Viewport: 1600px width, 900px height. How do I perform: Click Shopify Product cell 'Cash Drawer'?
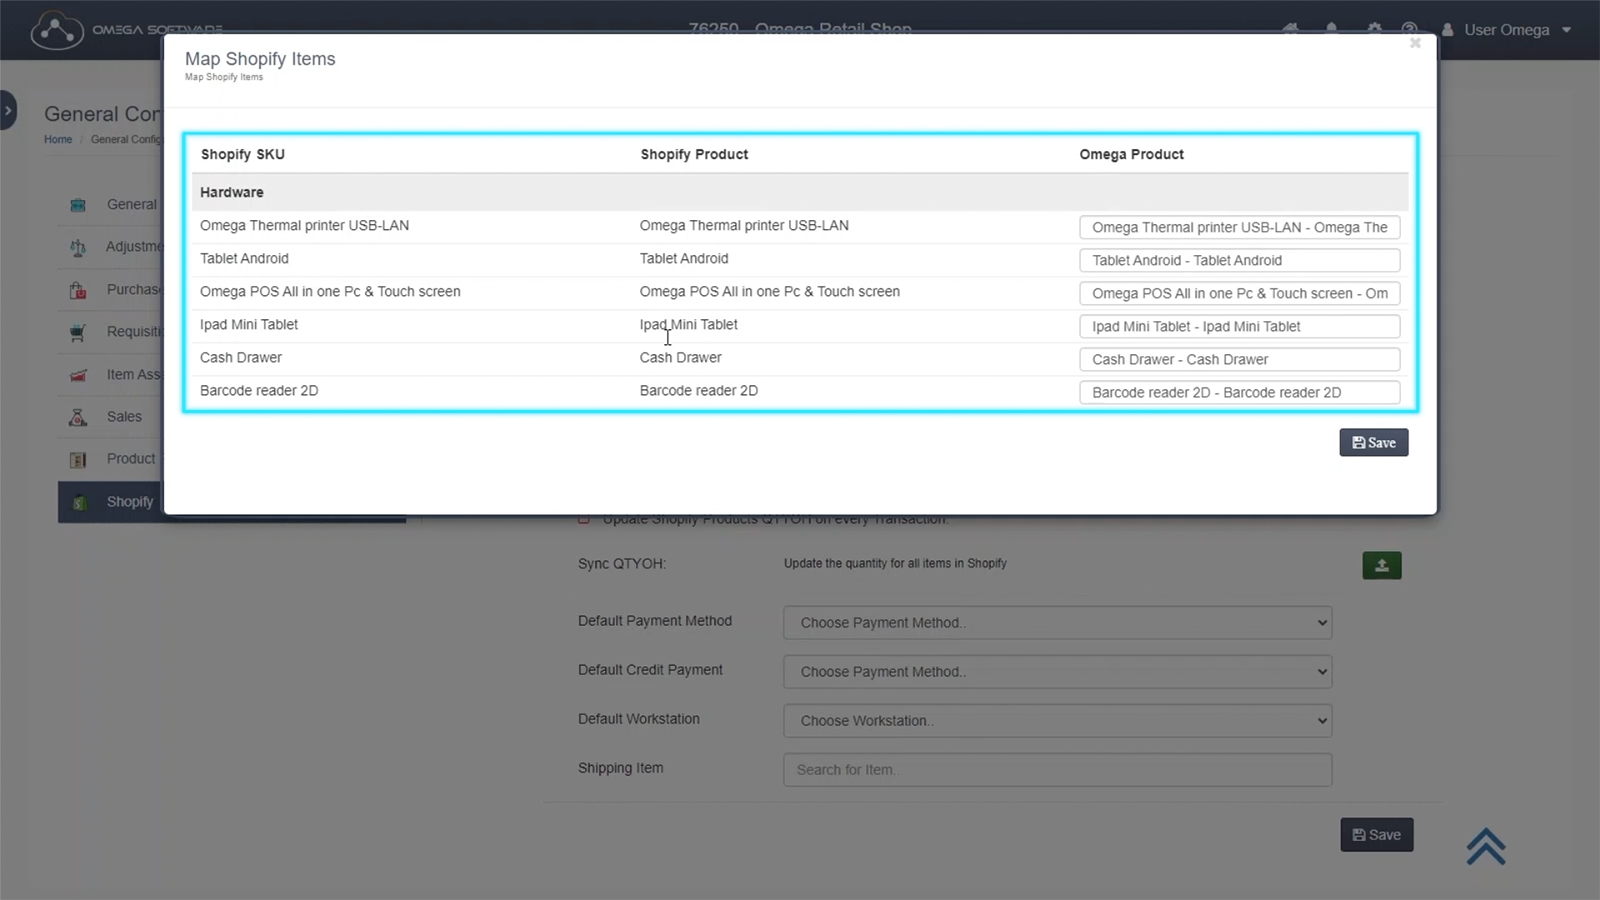[680, 357]
